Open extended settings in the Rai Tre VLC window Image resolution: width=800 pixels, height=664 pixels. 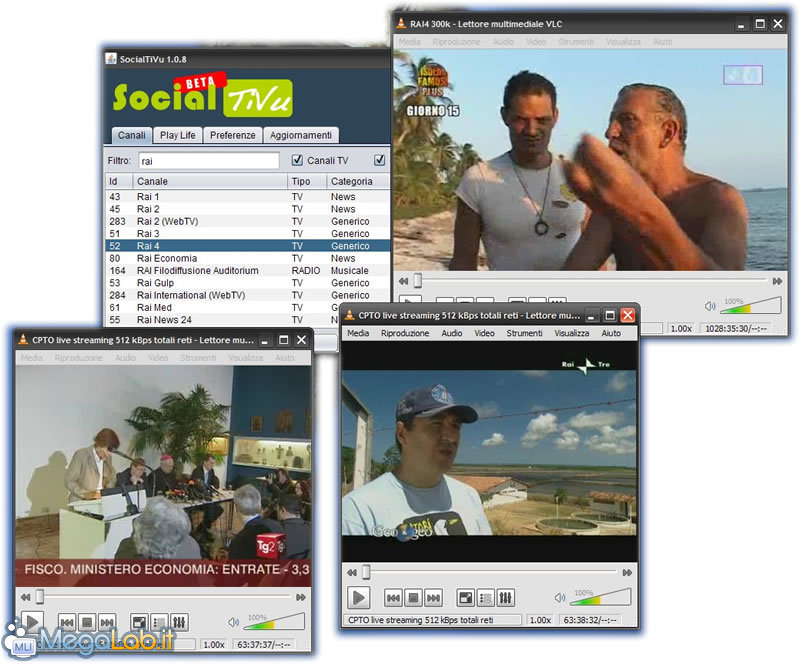point(505,598)
